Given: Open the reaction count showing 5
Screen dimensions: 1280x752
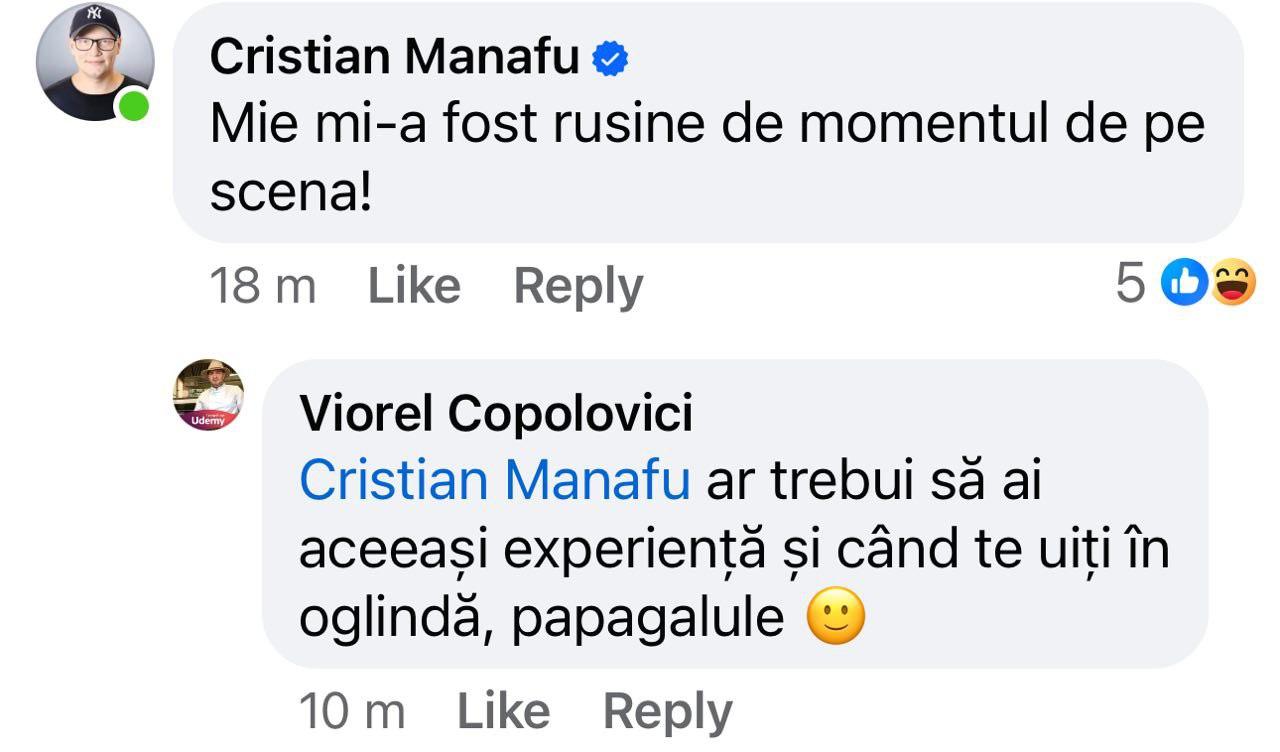Looking at the screenshot, I should tap(1130, 286).
